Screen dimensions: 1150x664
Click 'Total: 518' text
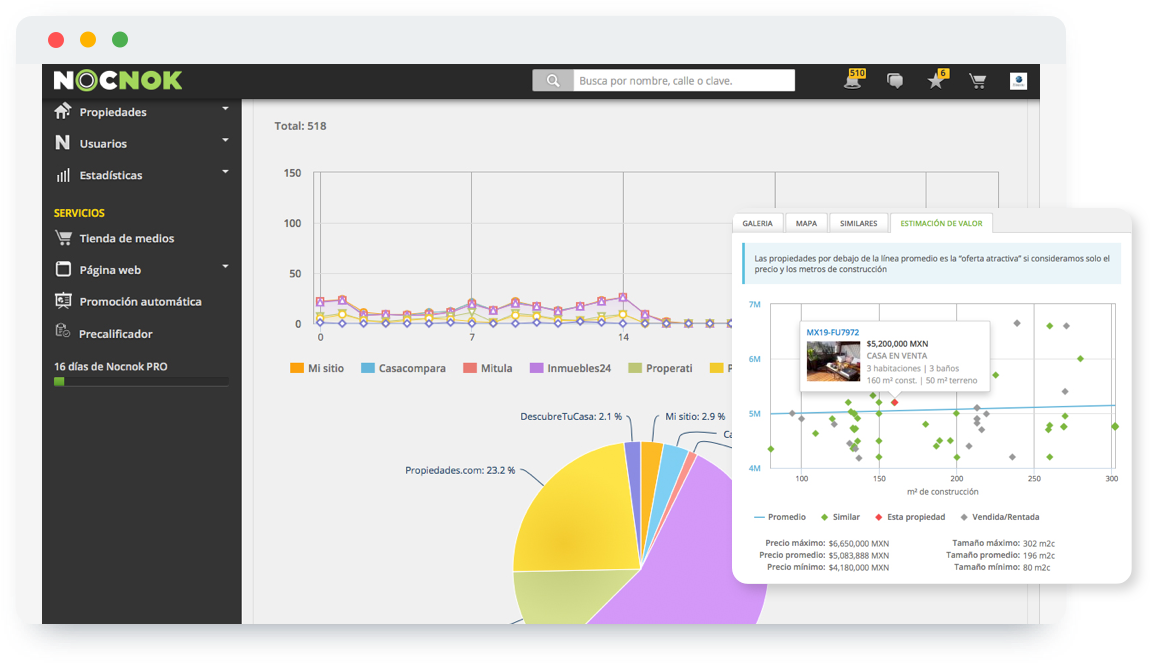[300, 126]
